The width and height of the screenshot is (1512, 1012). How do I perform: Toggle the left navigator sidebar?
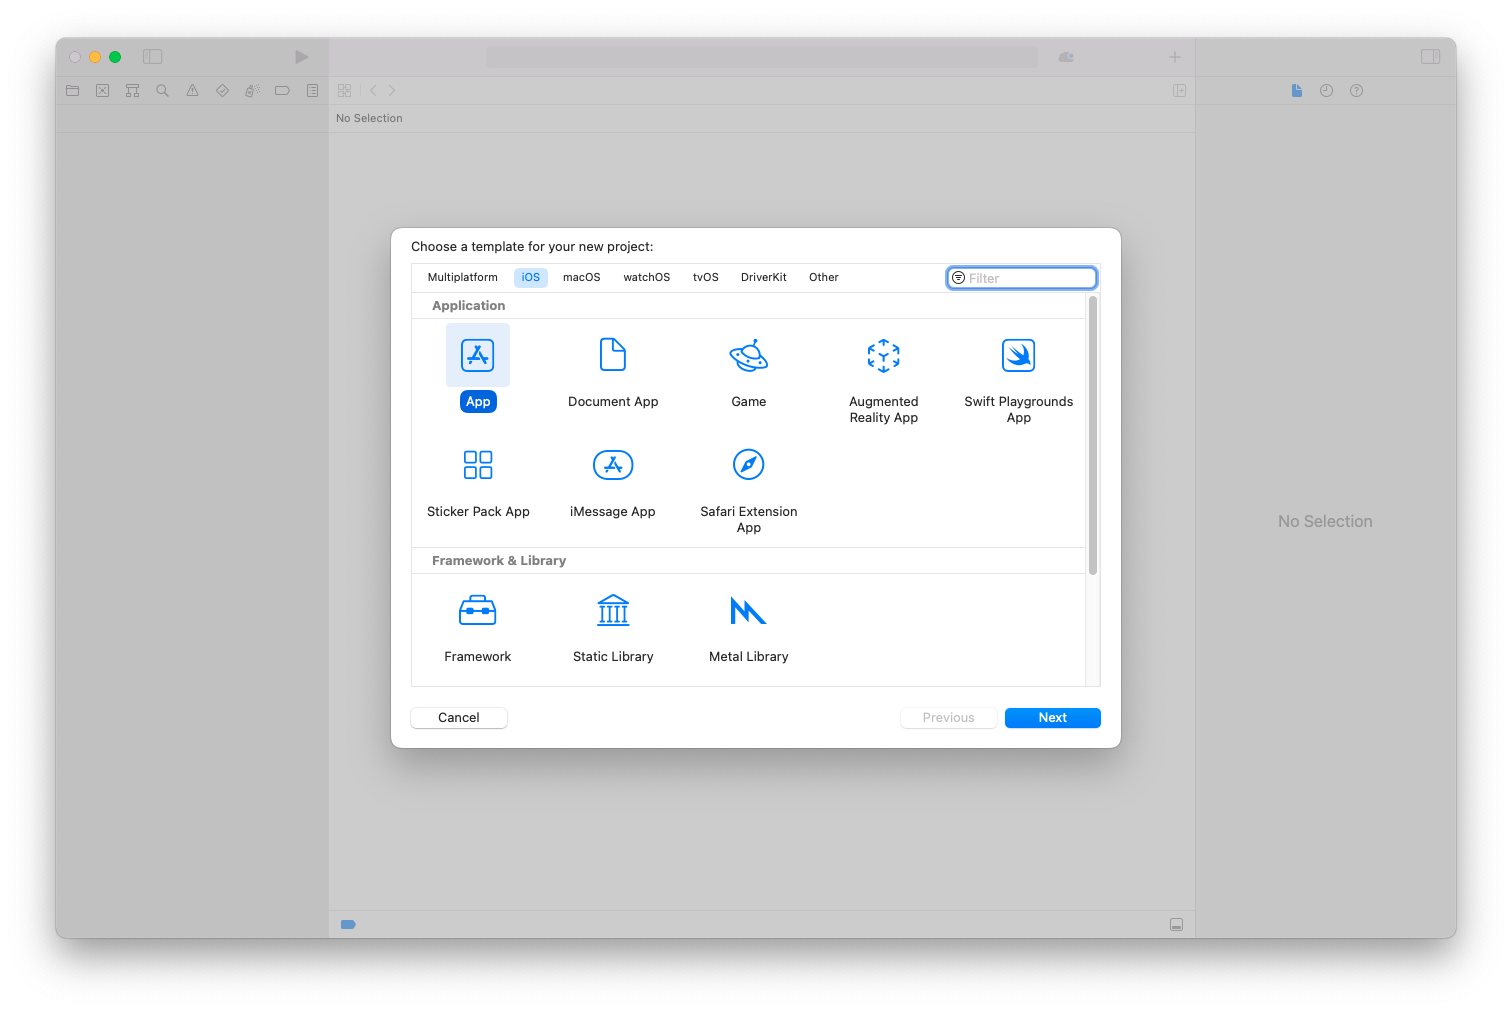[x=152, y=57]
